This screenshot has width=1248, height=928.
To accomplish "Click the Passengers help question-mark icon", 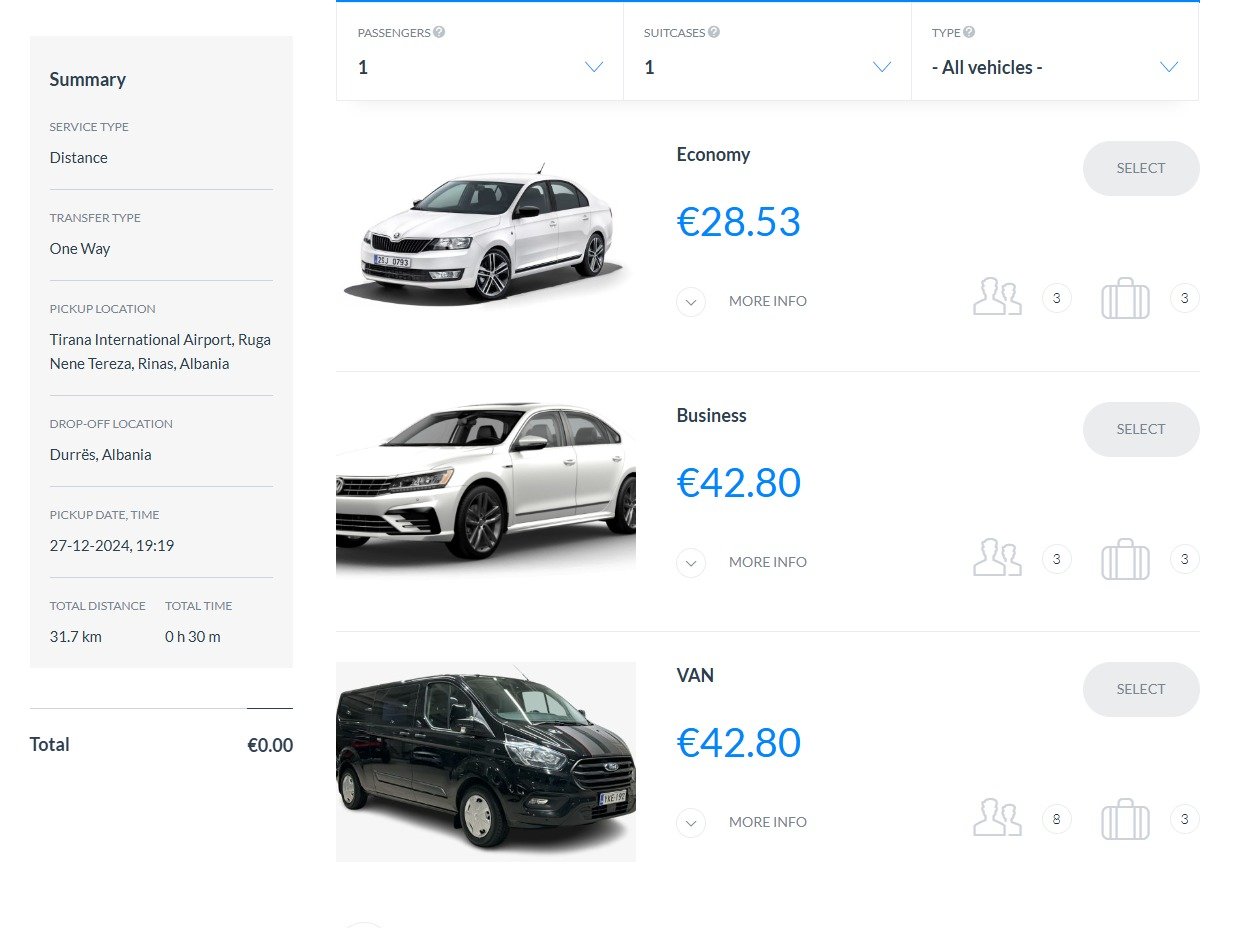I will pyautogui.click(x=439, y=32).
